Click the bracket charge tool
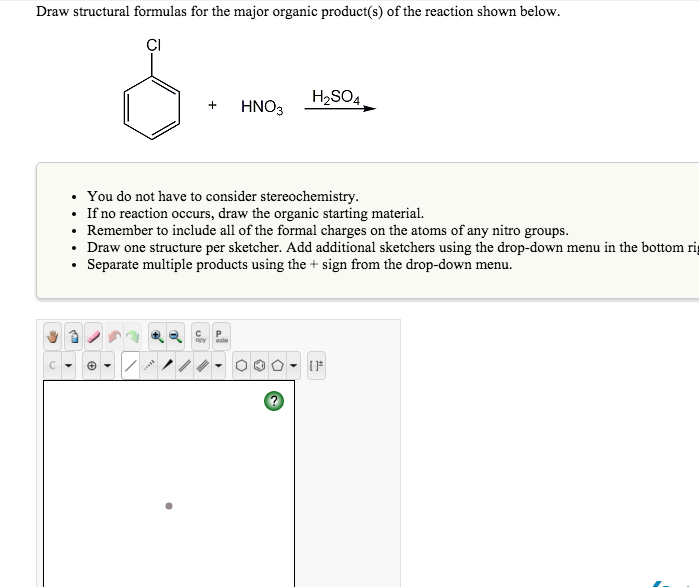 316,365
